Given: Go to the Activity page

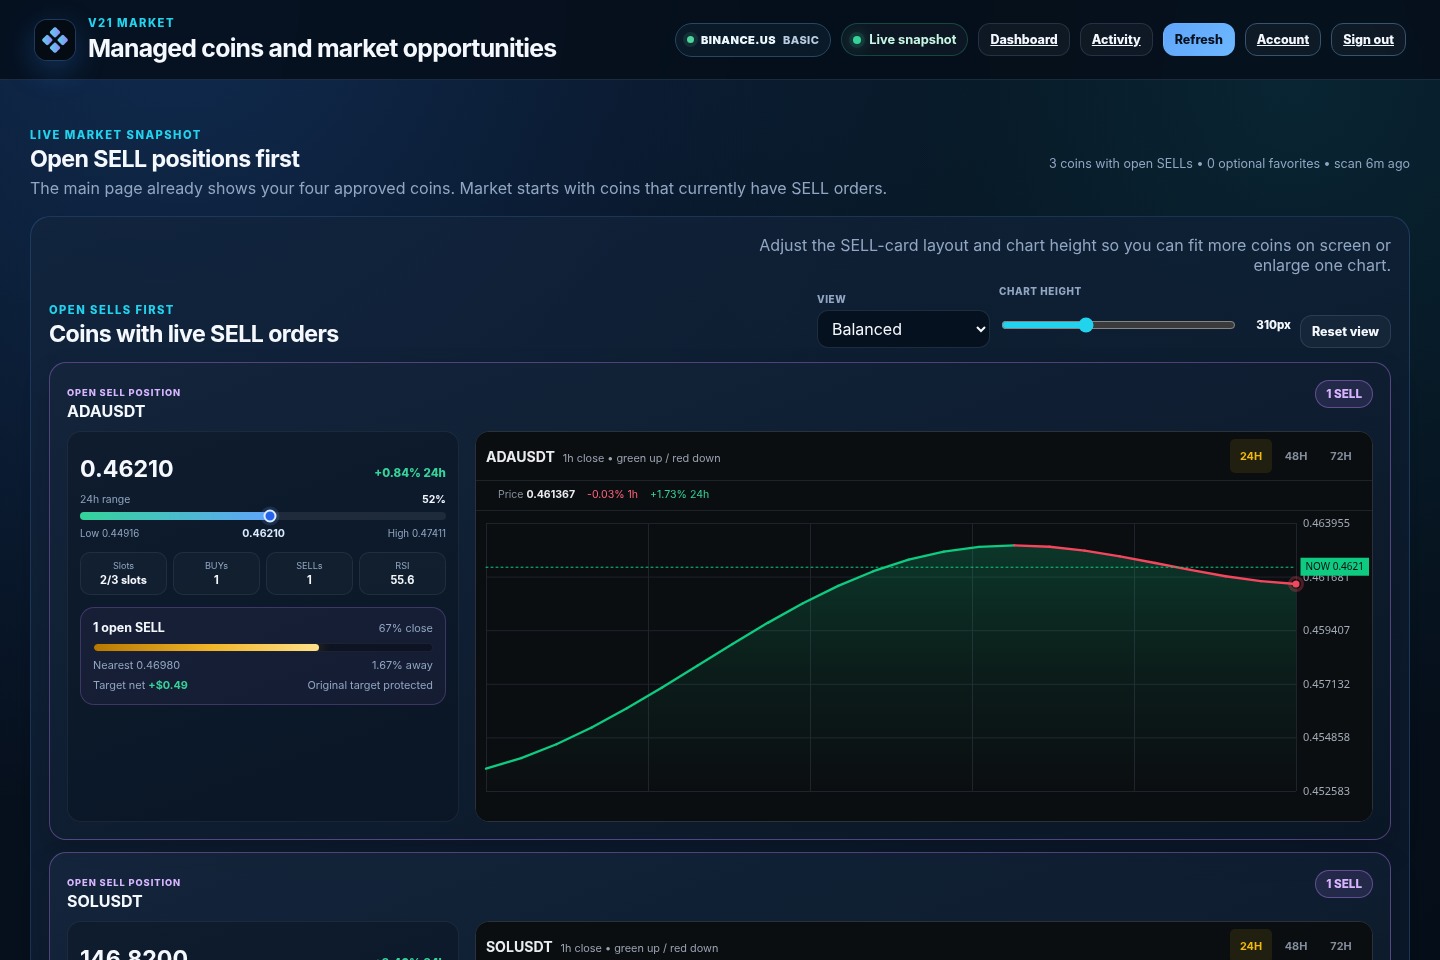Looking at the screenshot, I should [1116, 40].
